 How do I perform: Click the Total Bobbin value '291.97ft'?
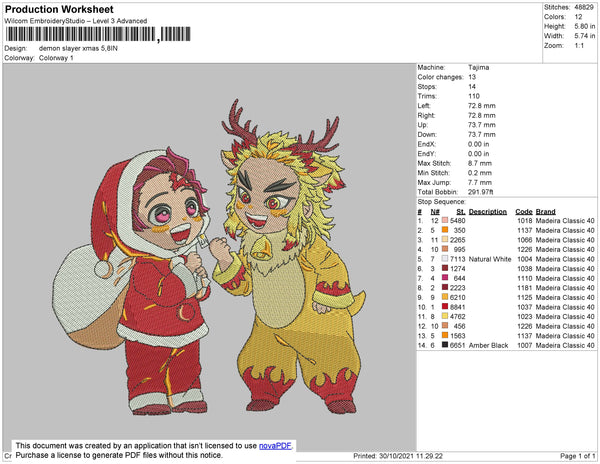point(480,192)
